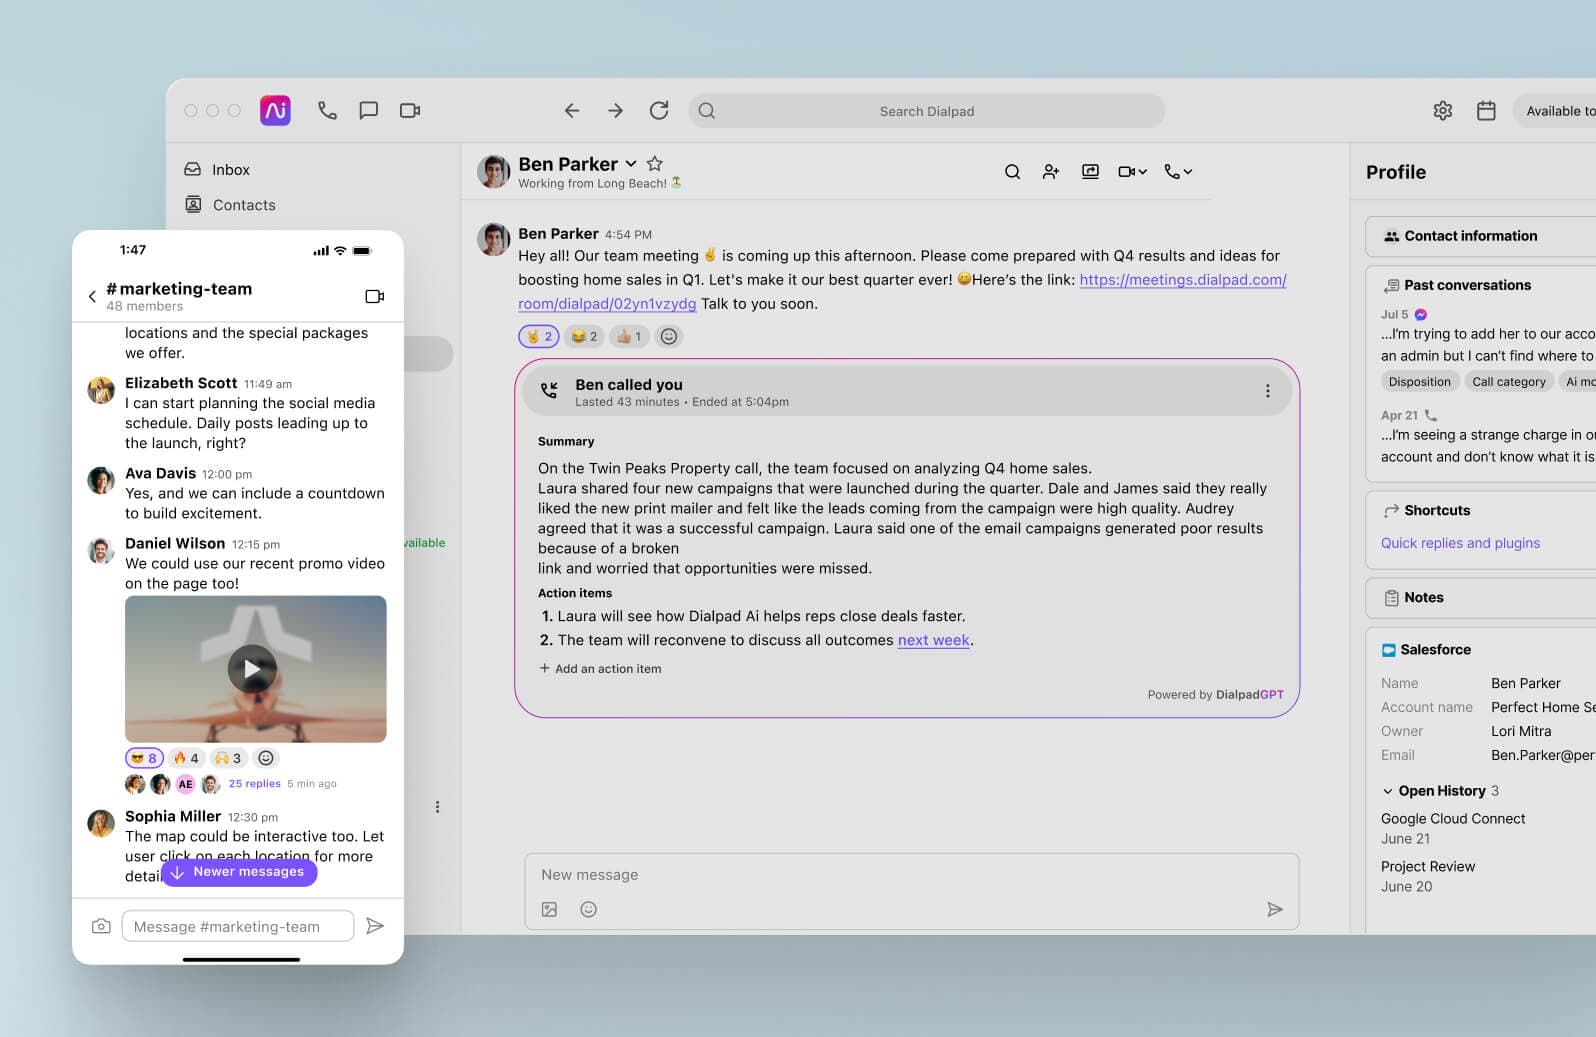Open Contacts in the sidebar
Viewport: 1596px width, 1037px height.
pos(243,205)
